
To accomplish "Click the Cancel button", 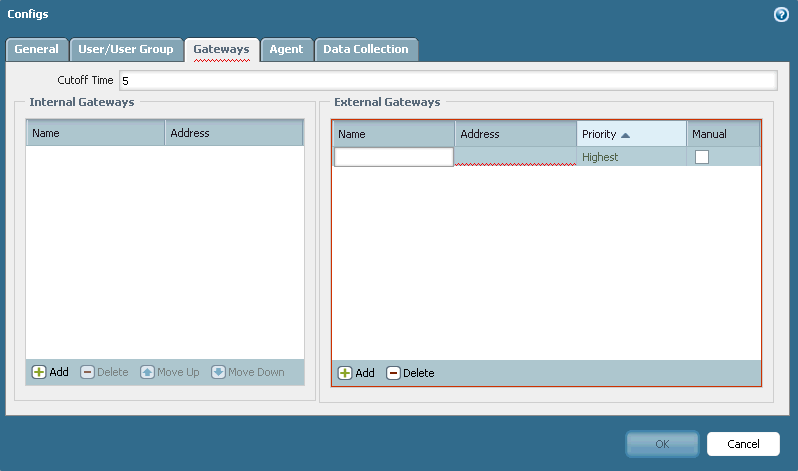I will click(743, 443).
